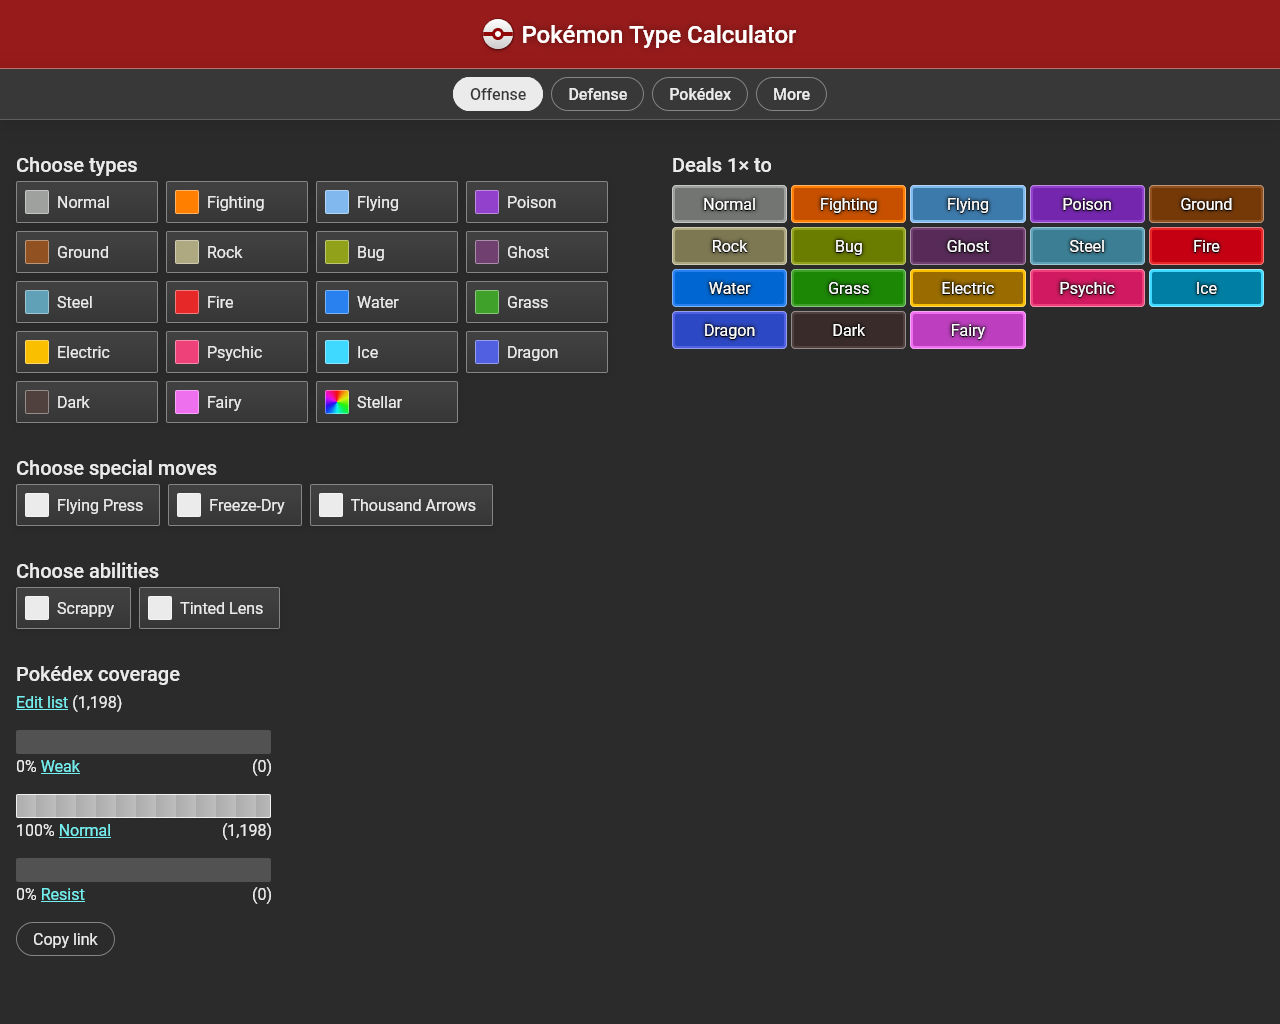Check the Freeze-Dry special move
The width and height of the screenshot is (1280, 1024).
[189, 505]
